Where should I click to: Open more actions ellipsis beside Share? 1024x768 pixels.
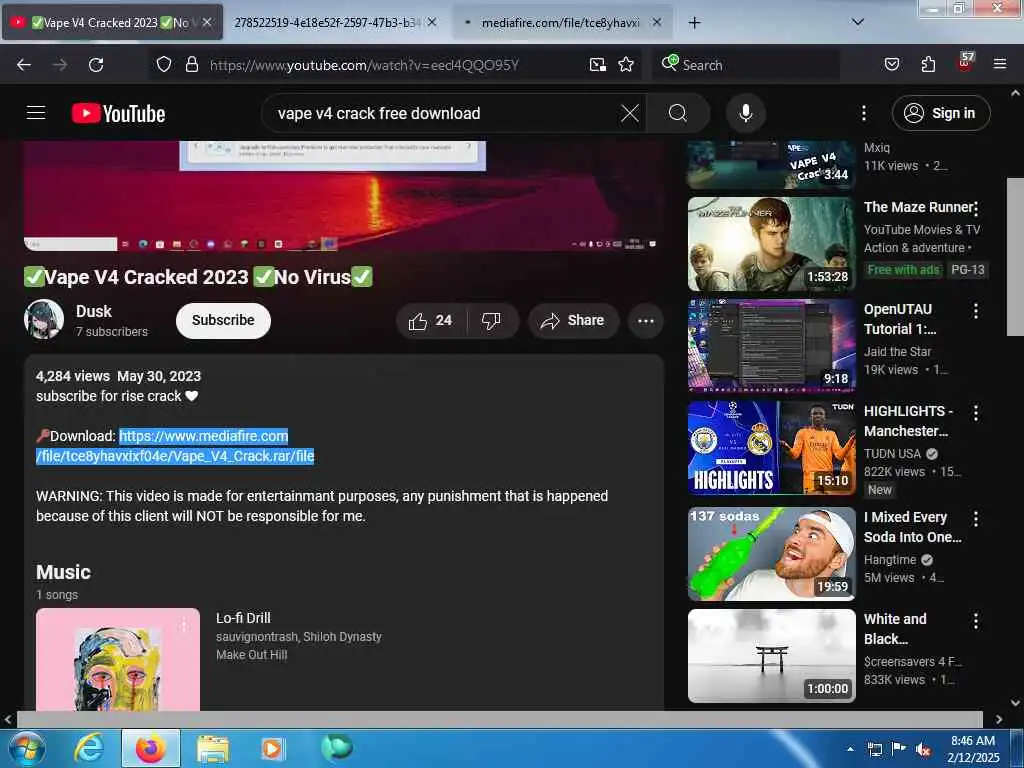click(645, 321)
